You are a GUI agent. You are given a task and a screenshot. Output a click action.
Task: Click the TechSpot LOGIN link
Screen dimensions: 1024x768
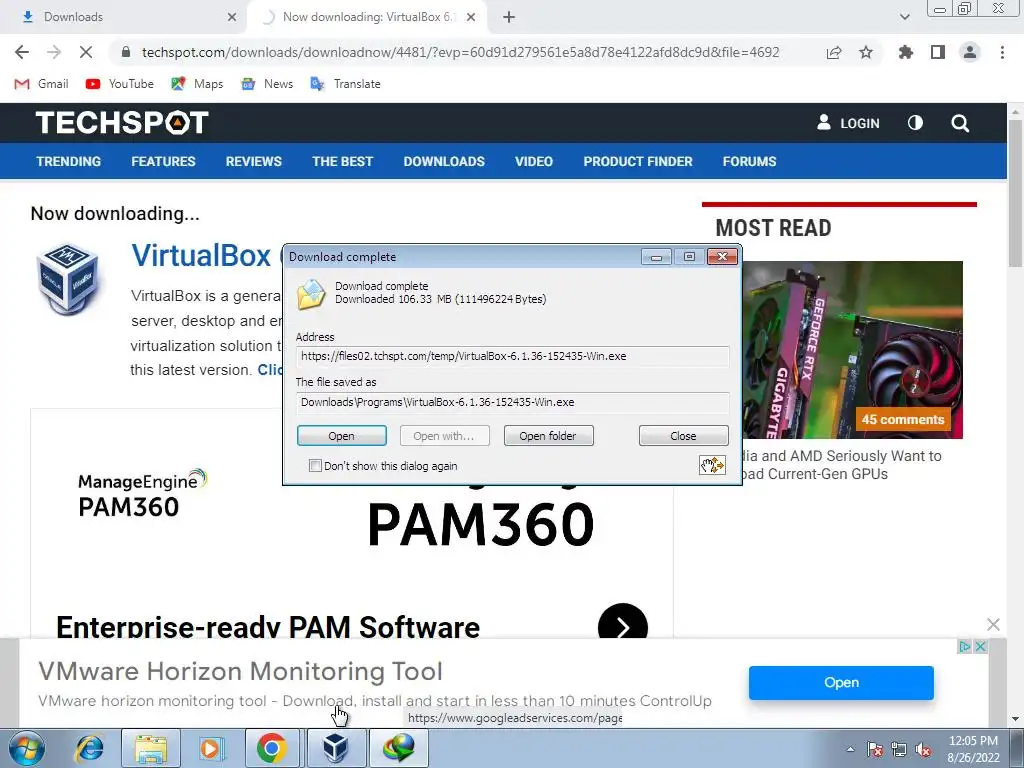coord(848,123)
